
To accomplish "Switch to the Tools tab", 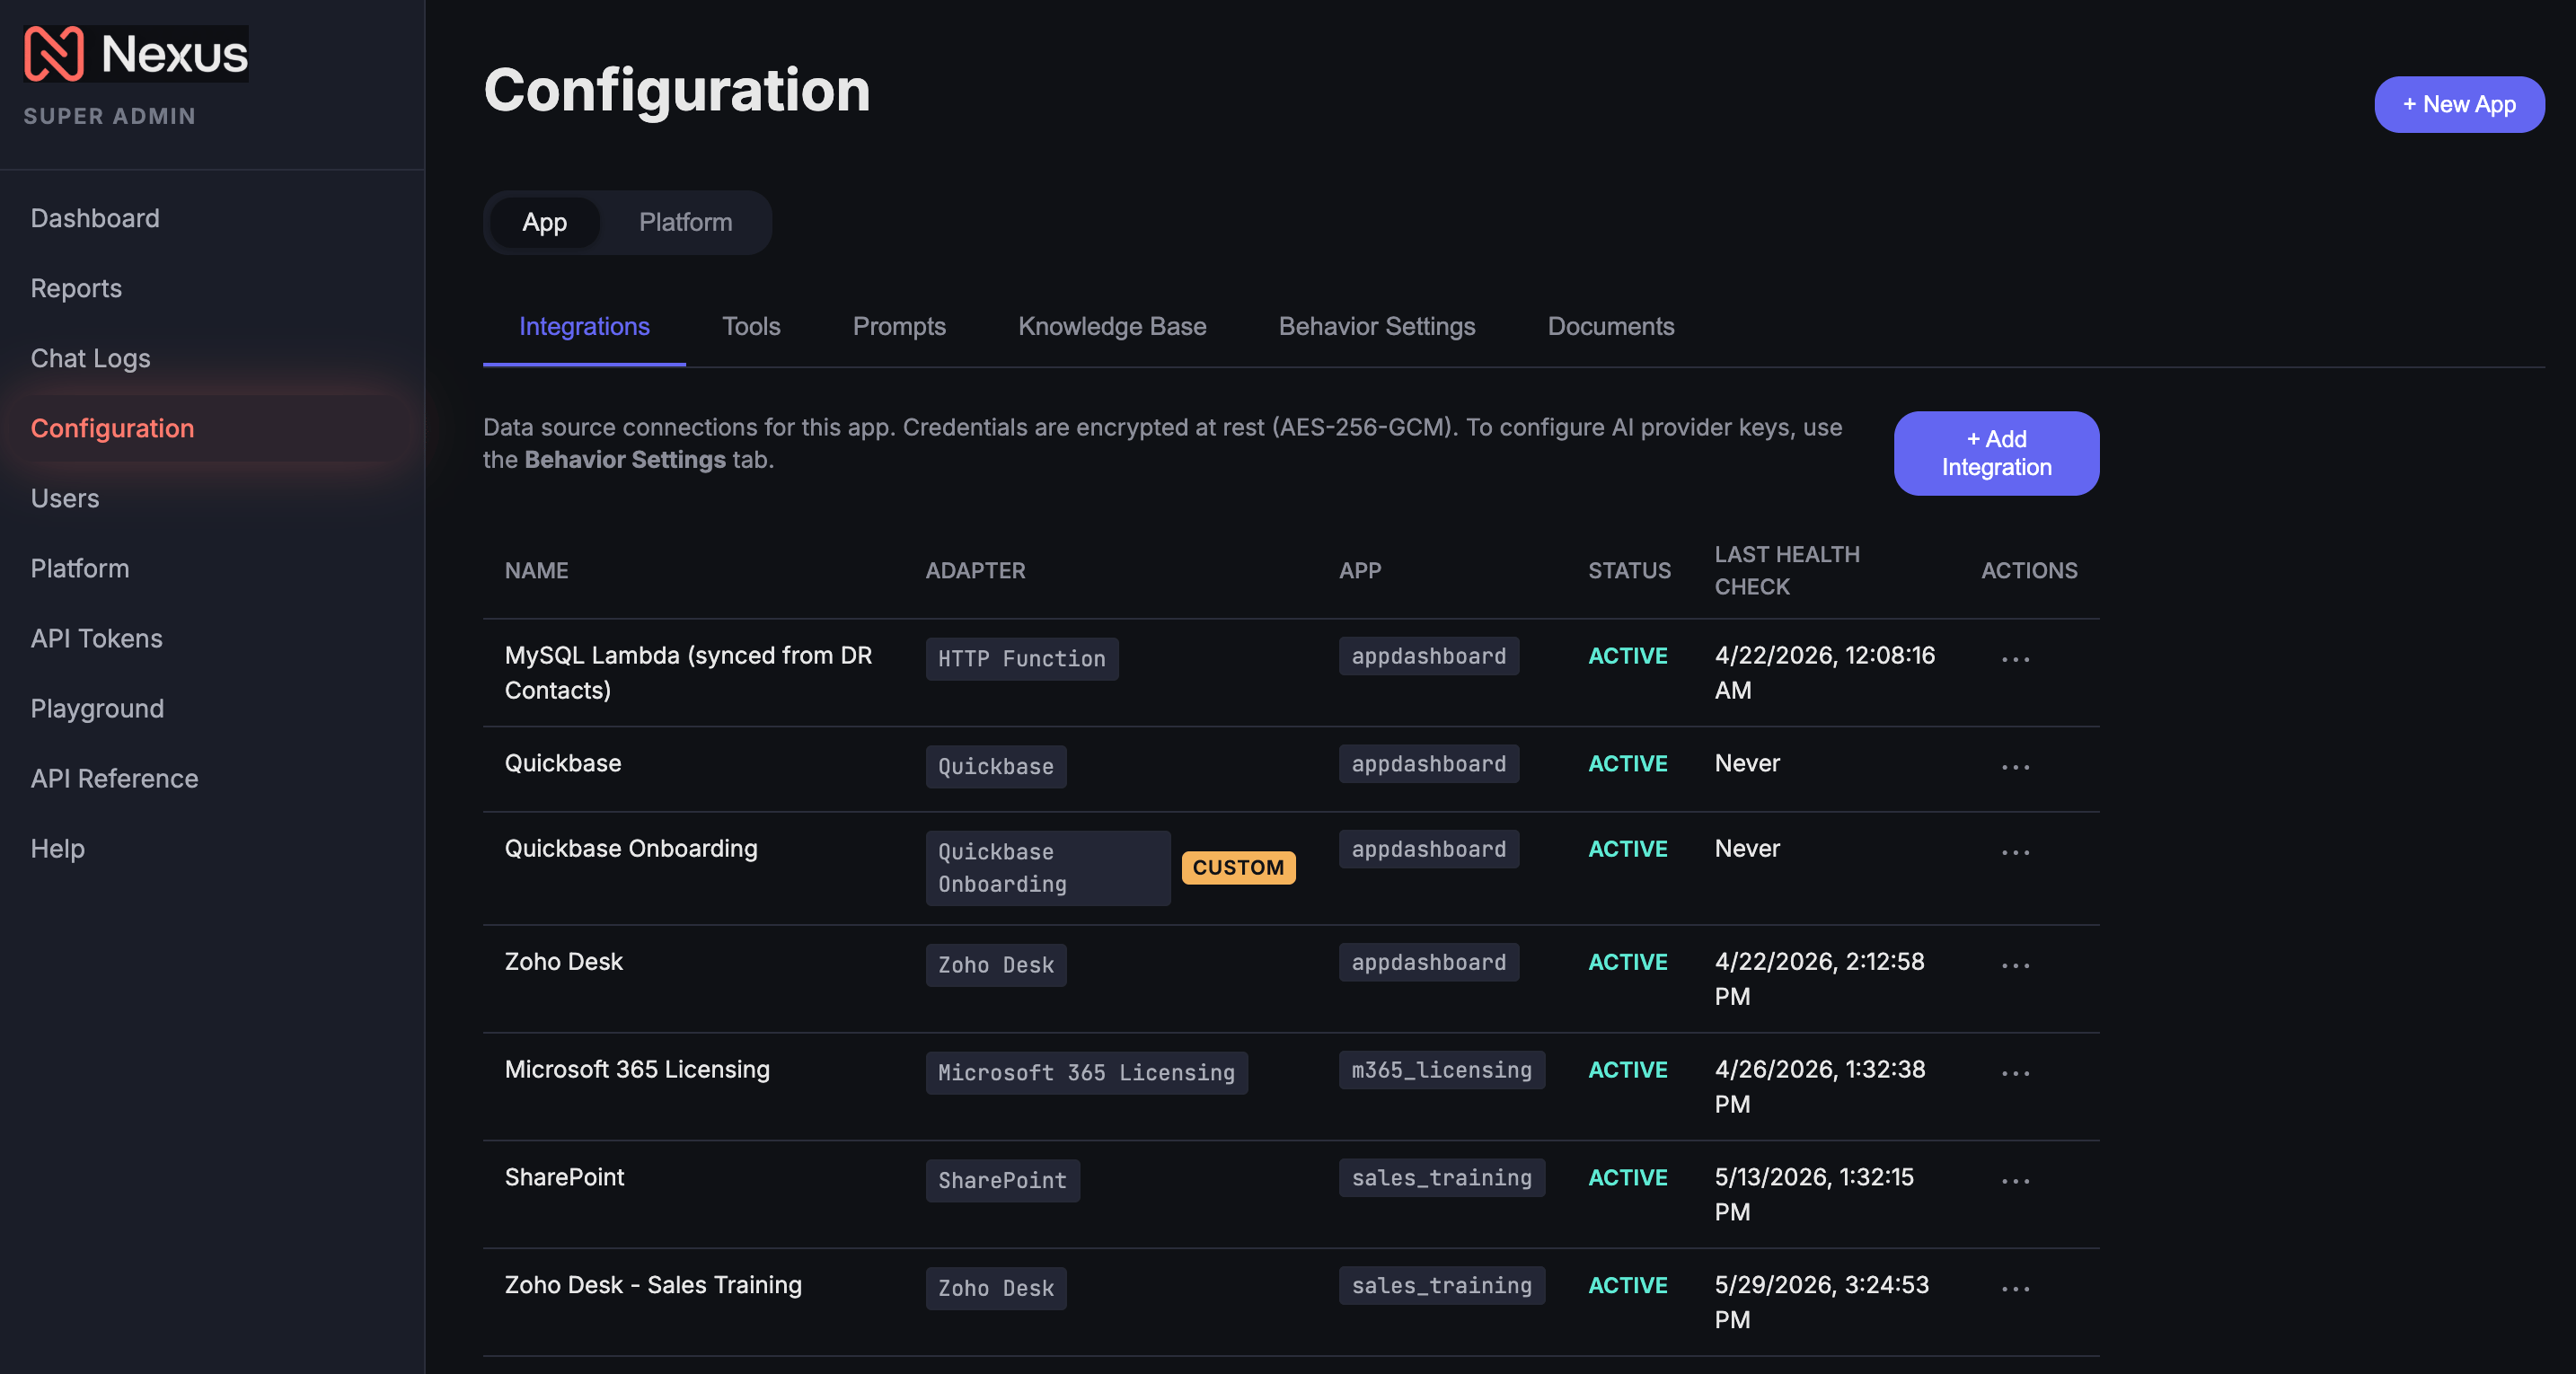I will pos(750,326).
